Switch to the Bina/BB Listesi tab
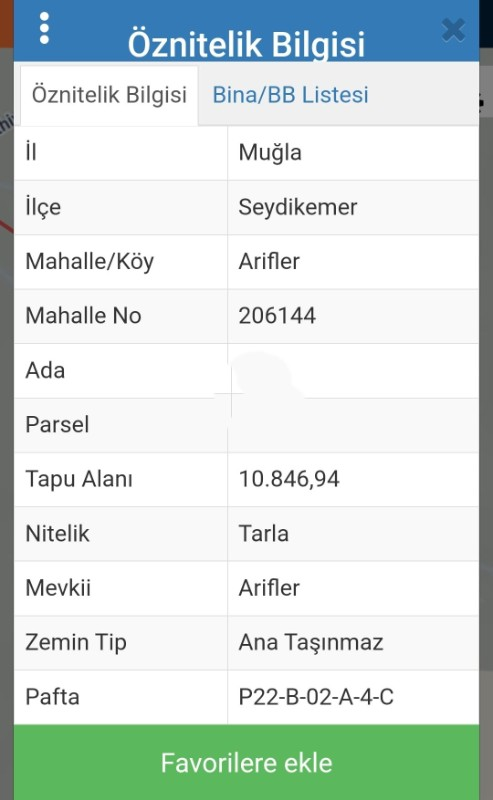Viewport: 493px width, 800px height. pyautogui.click(x=290, y=95)
